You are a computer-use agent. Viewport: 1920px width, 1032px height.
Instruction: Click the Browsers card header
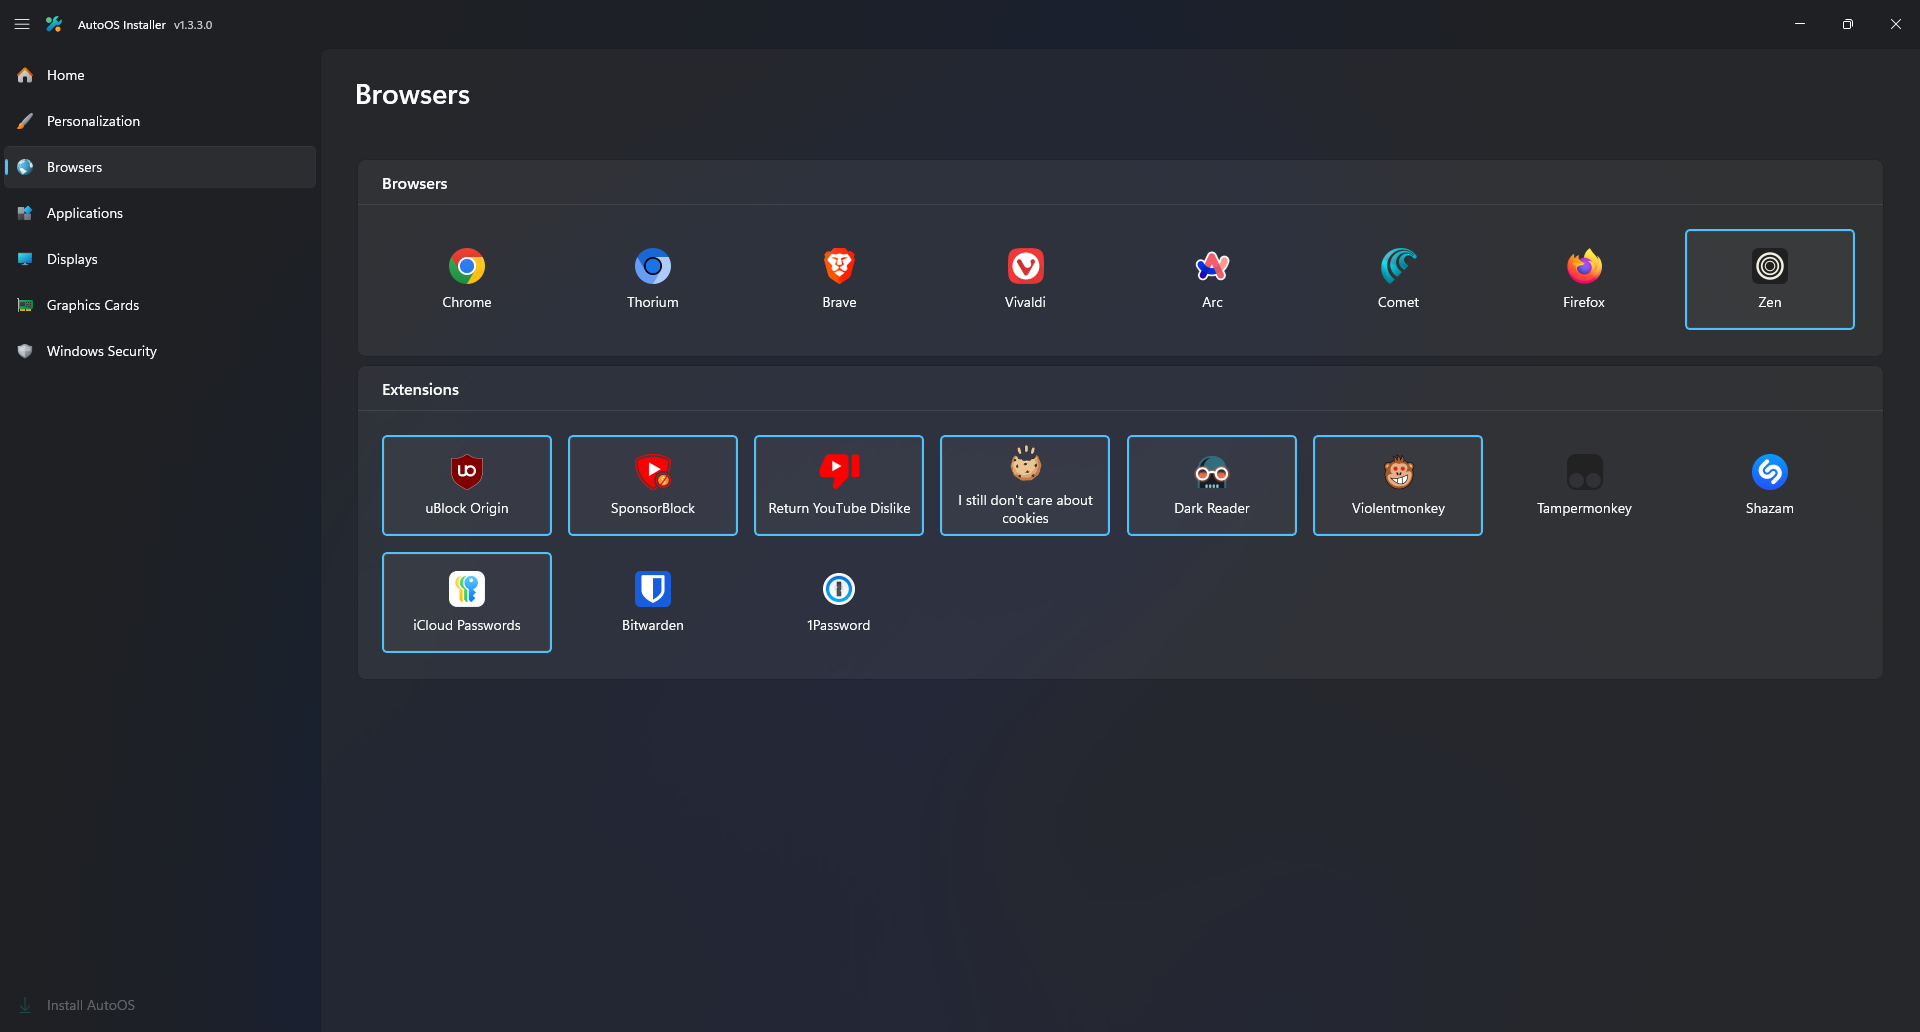414,183
